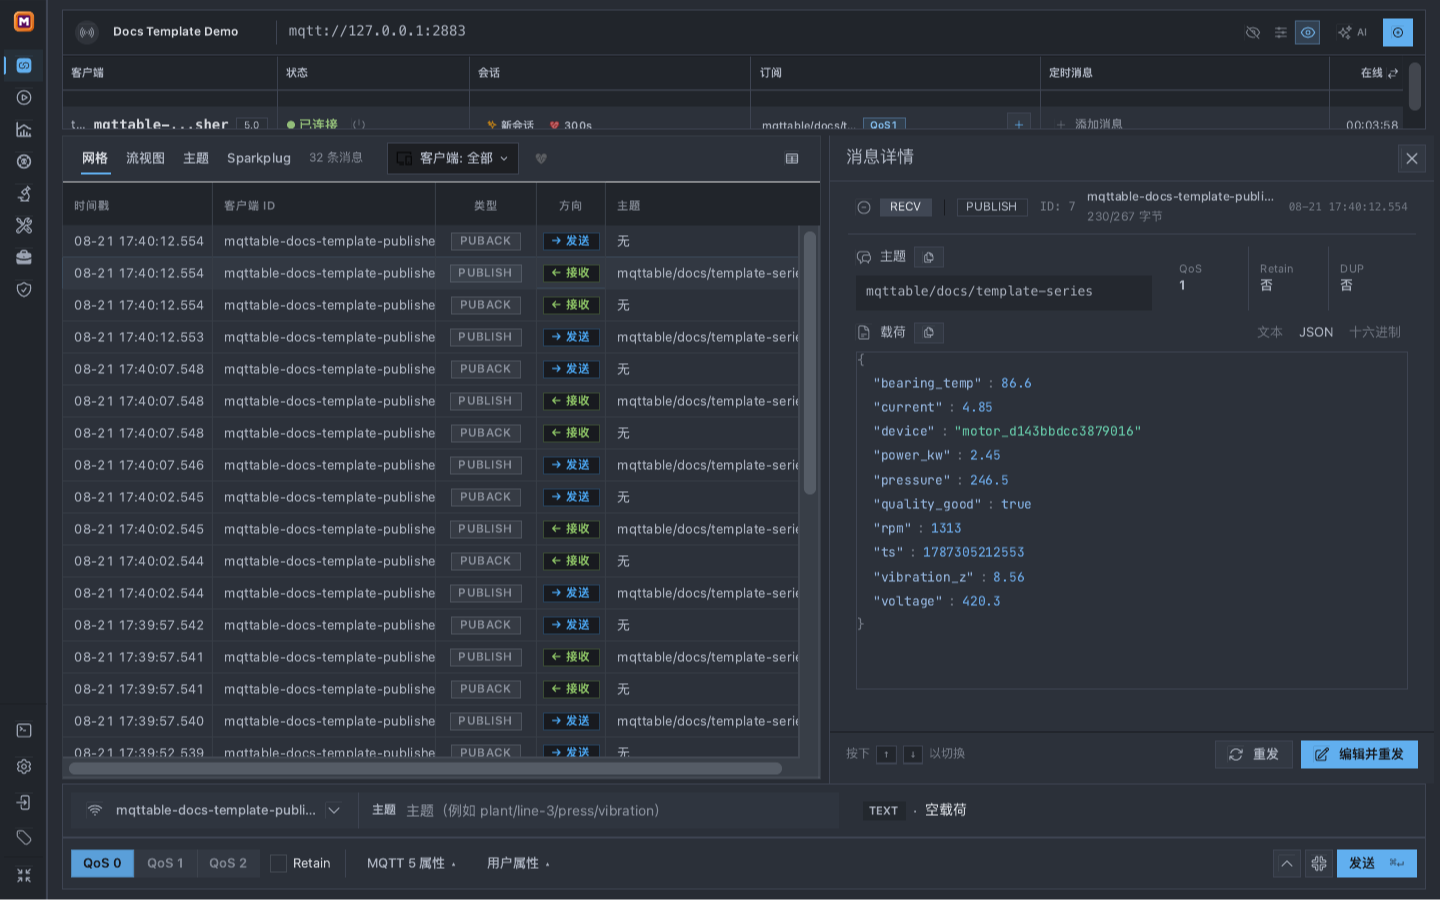Expand 用户属性 options
Viewport: 1440px width, 900px height.
518,863
